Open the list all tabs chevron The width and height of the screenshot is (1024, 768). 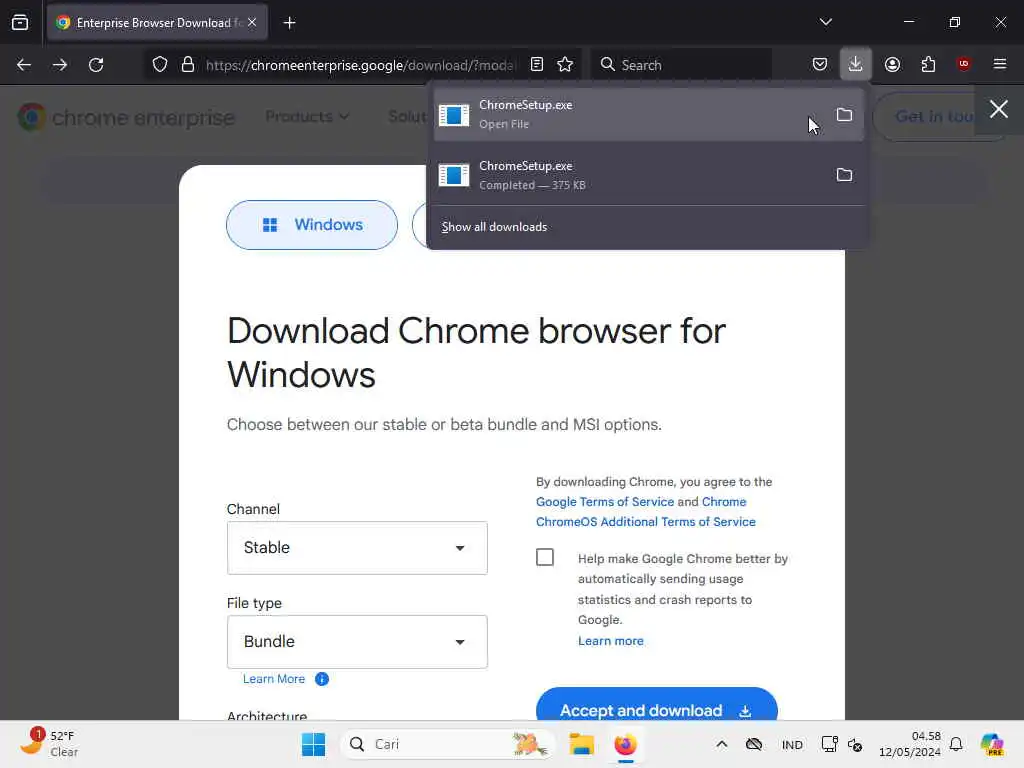(825, 22)
